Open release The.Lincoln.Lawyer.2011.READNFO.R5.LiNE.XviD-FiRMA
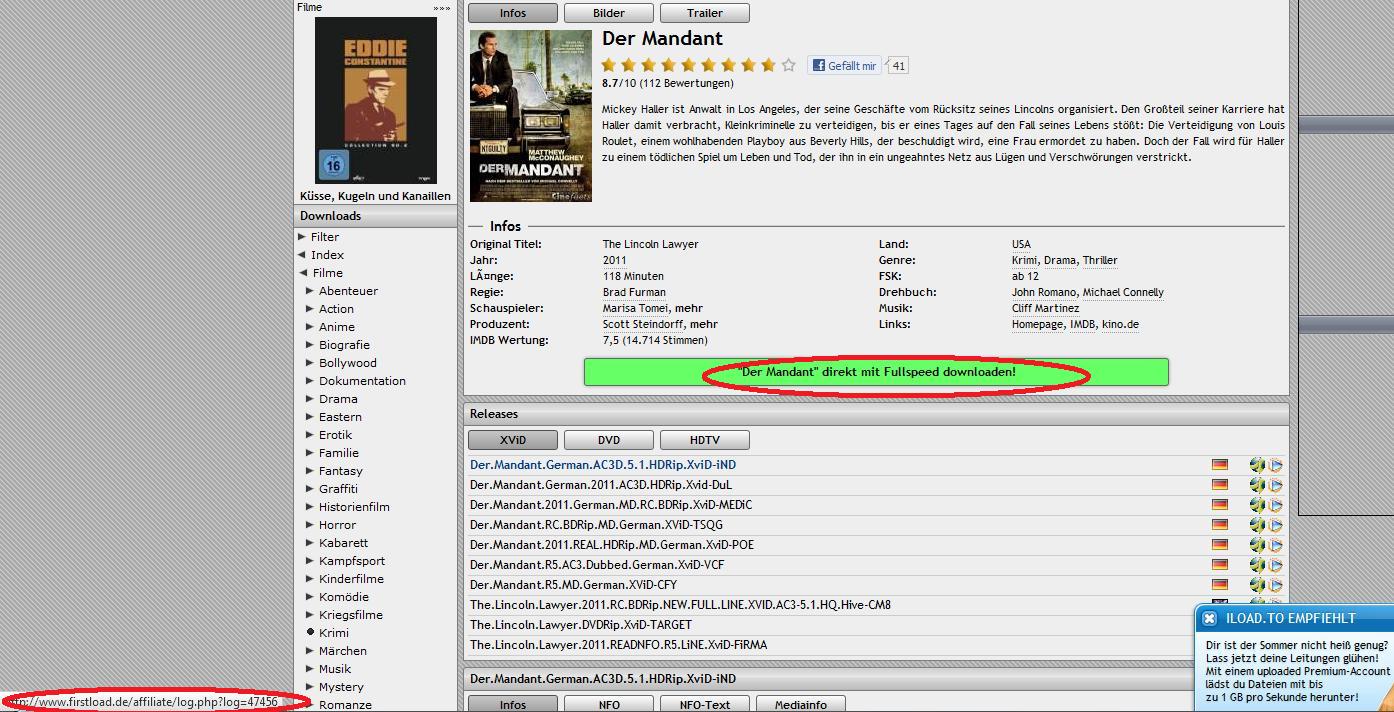 [618, 645]
